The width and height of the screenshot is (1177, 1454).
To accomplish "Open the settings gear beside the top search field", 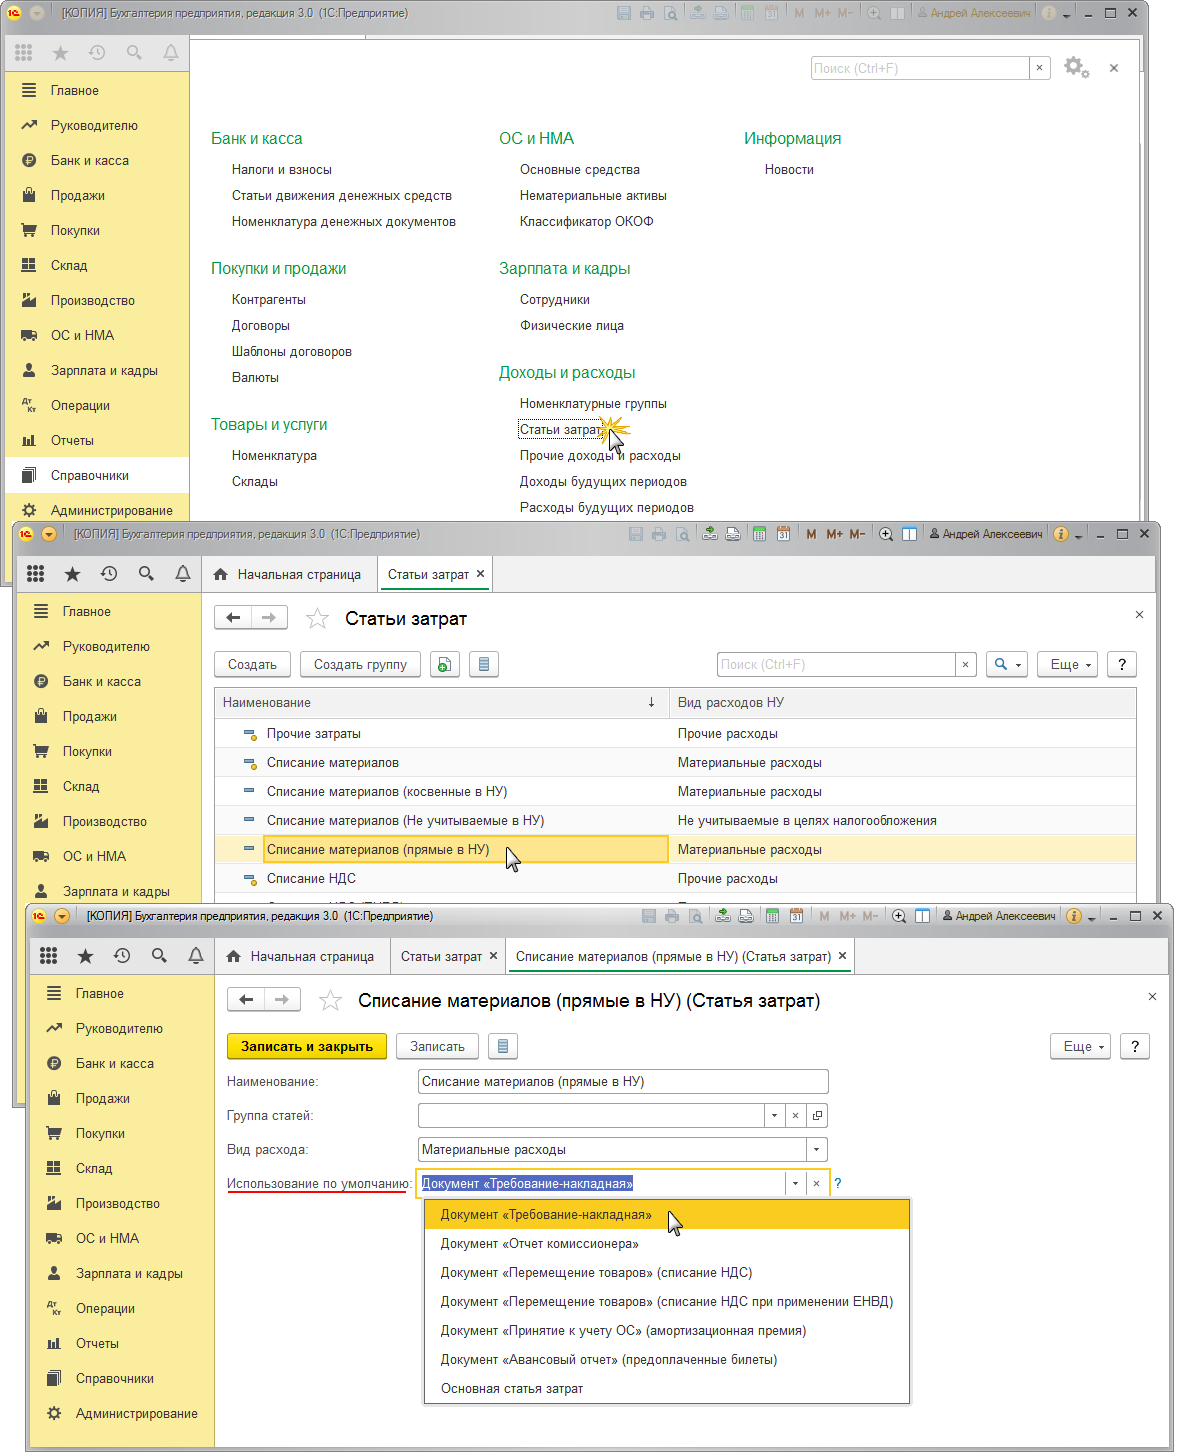I will (x=1075, y=67).
